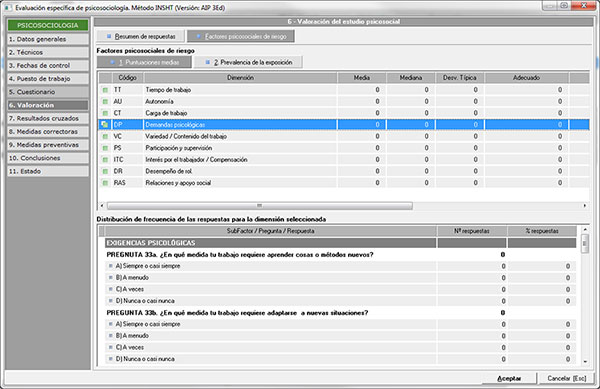The width and height of the screenshot is (600, 389).
Task: Select the Carga de trabajo row
Action: tap(344, 113)
